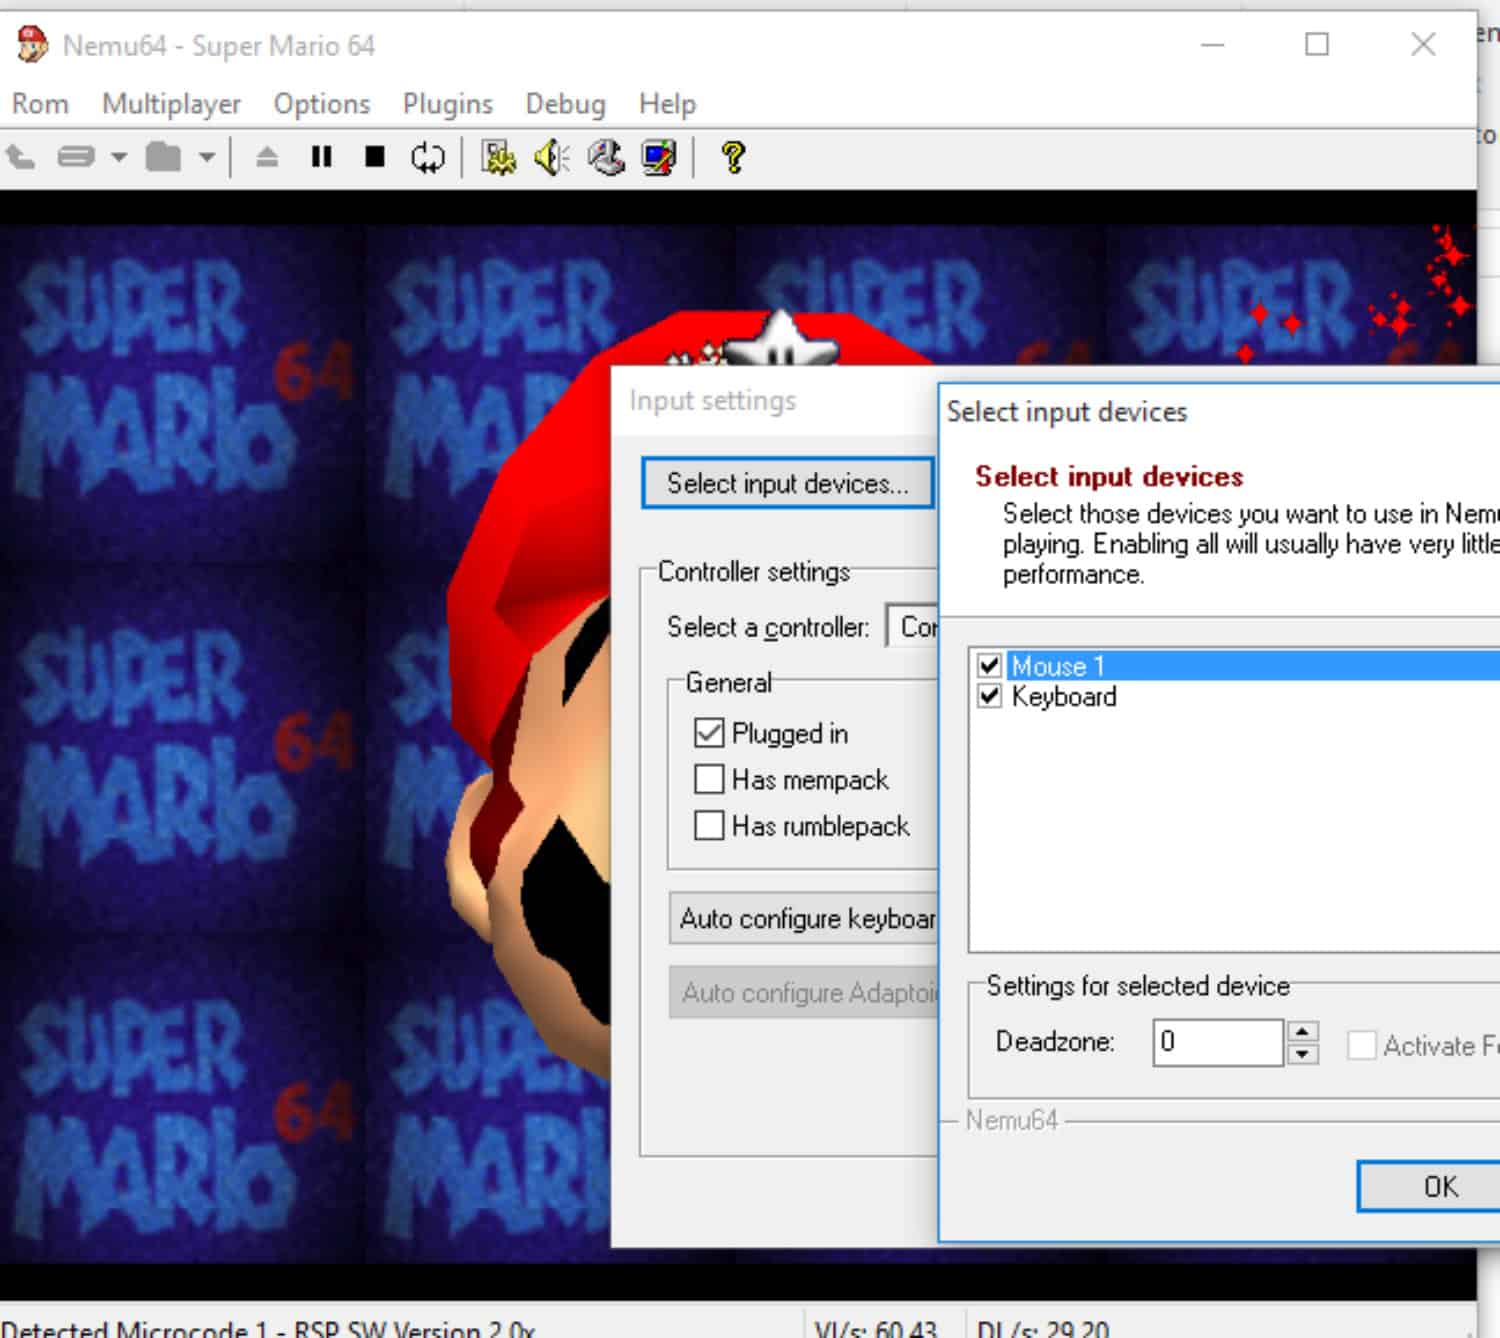The height and width of the screenshot is (1338, 1500).
Task: Open the Rom menu
Action: 40,104
